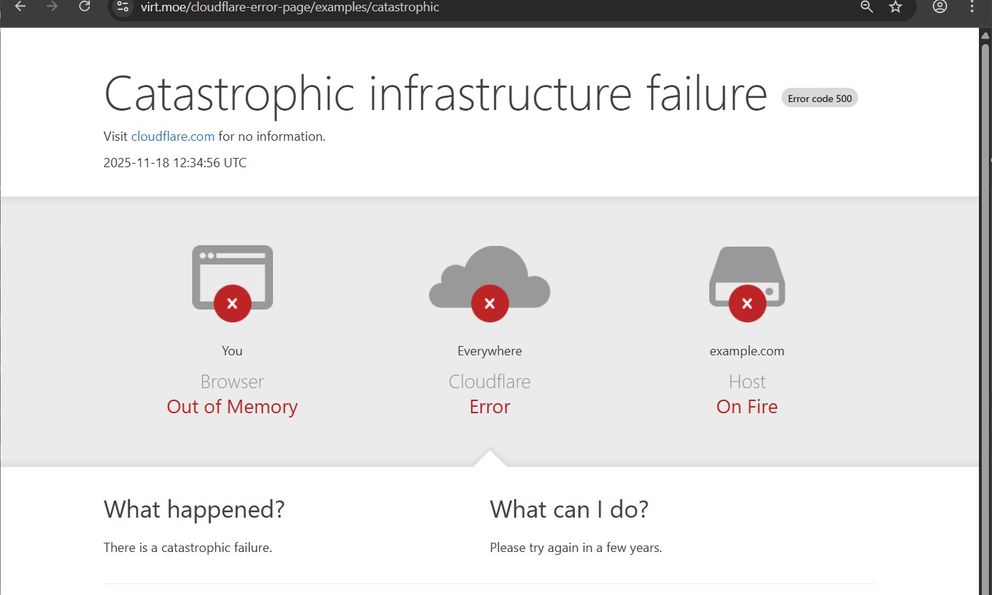The image size is (992, 595).
Task: Click the red "Out of Memory" status text
Action: tap(232, 407)
